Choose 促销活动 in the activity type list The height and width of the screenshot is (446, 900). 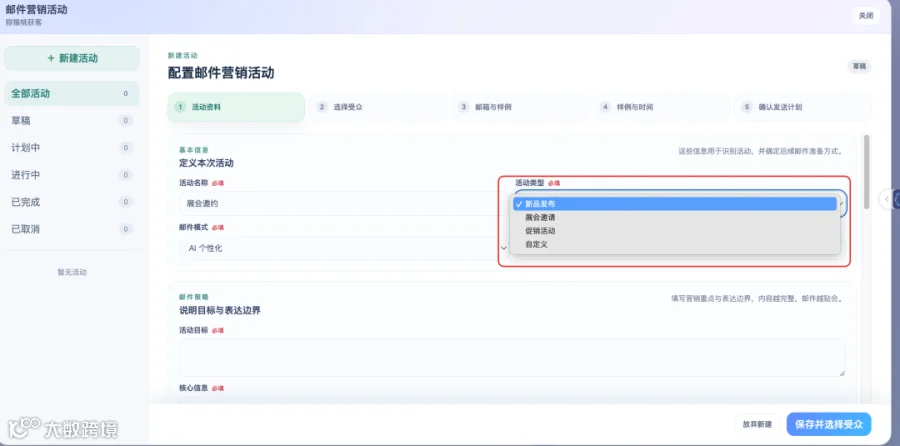(x=674, y=231)
